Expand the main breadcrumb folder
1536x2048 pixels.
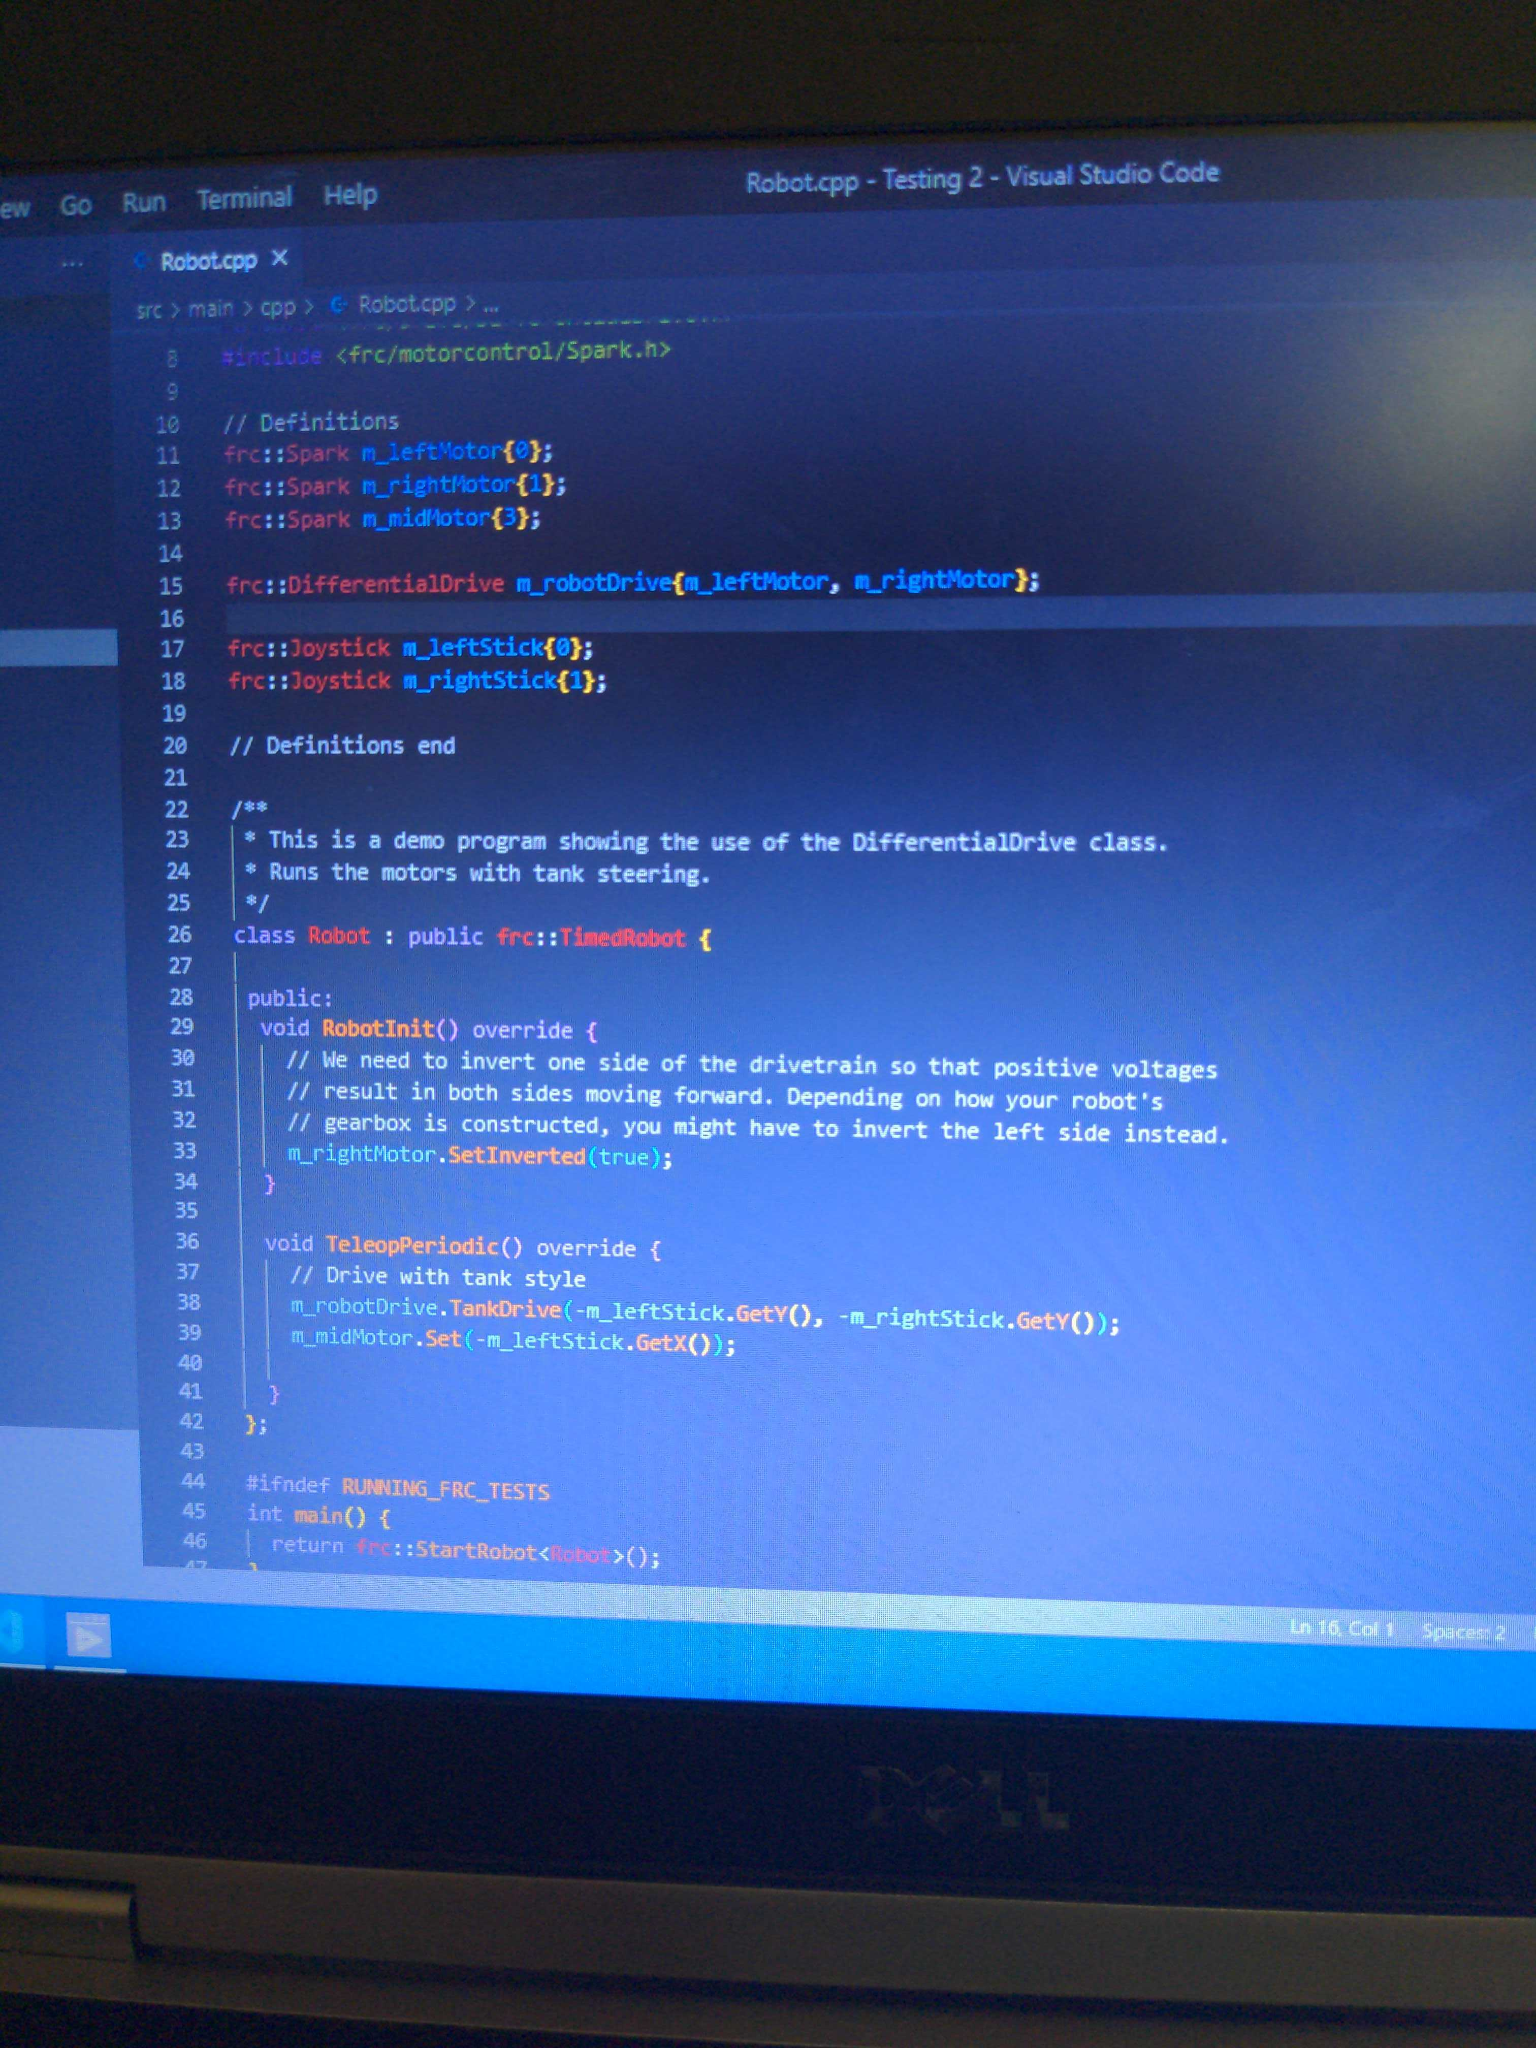point(210,308)
